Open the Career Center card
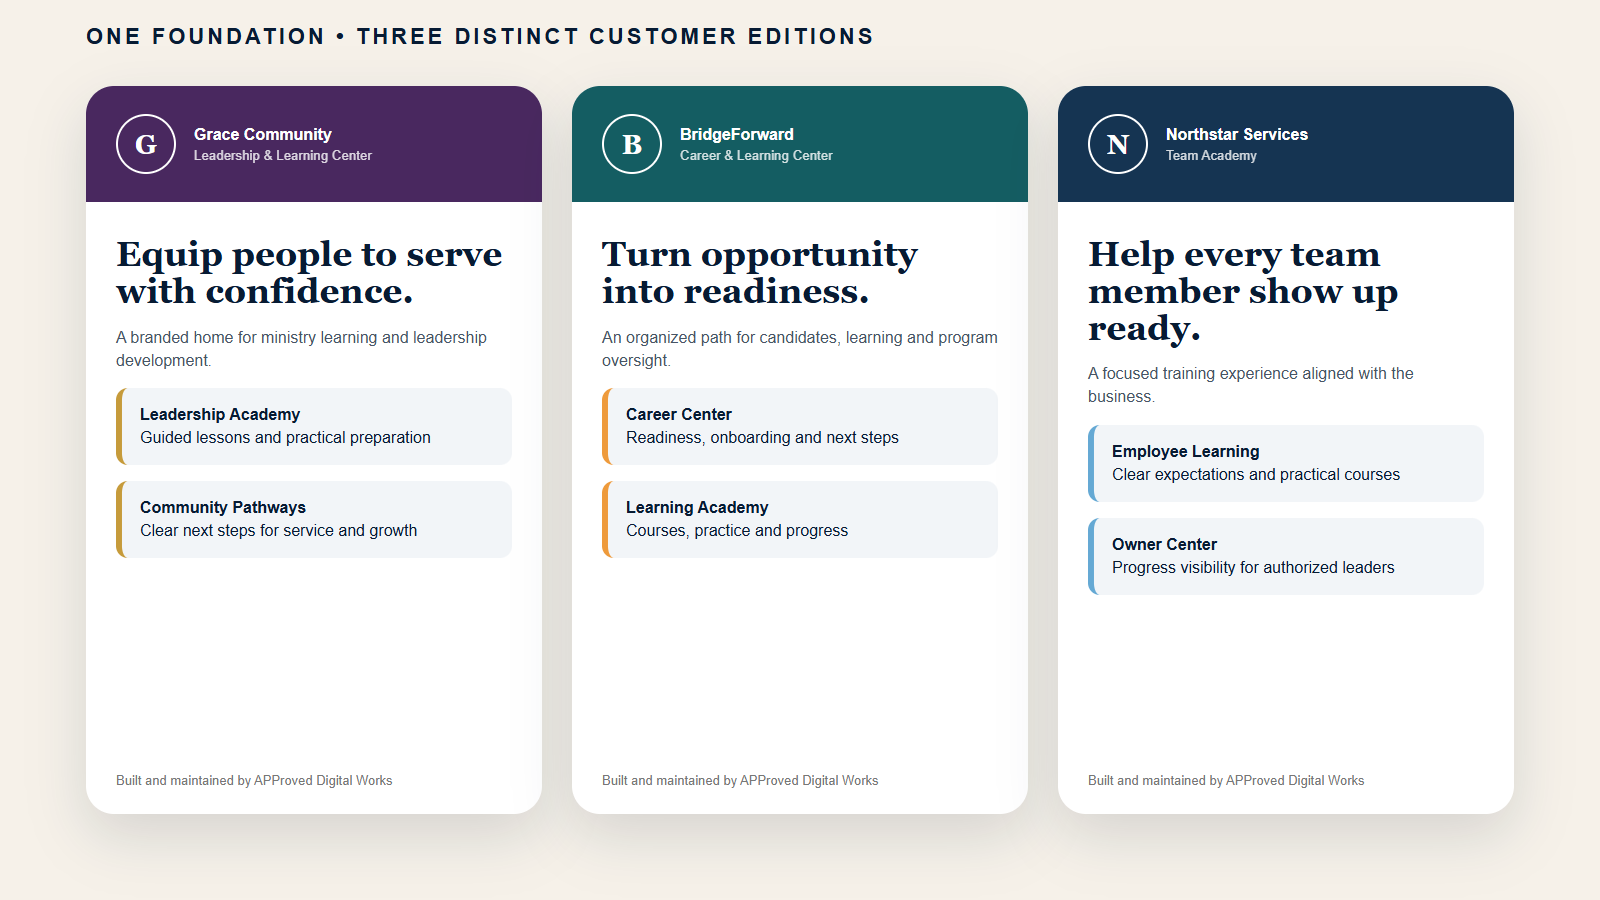The width and height of the screenshot is (1600, 900). click(x=800, y=426)
